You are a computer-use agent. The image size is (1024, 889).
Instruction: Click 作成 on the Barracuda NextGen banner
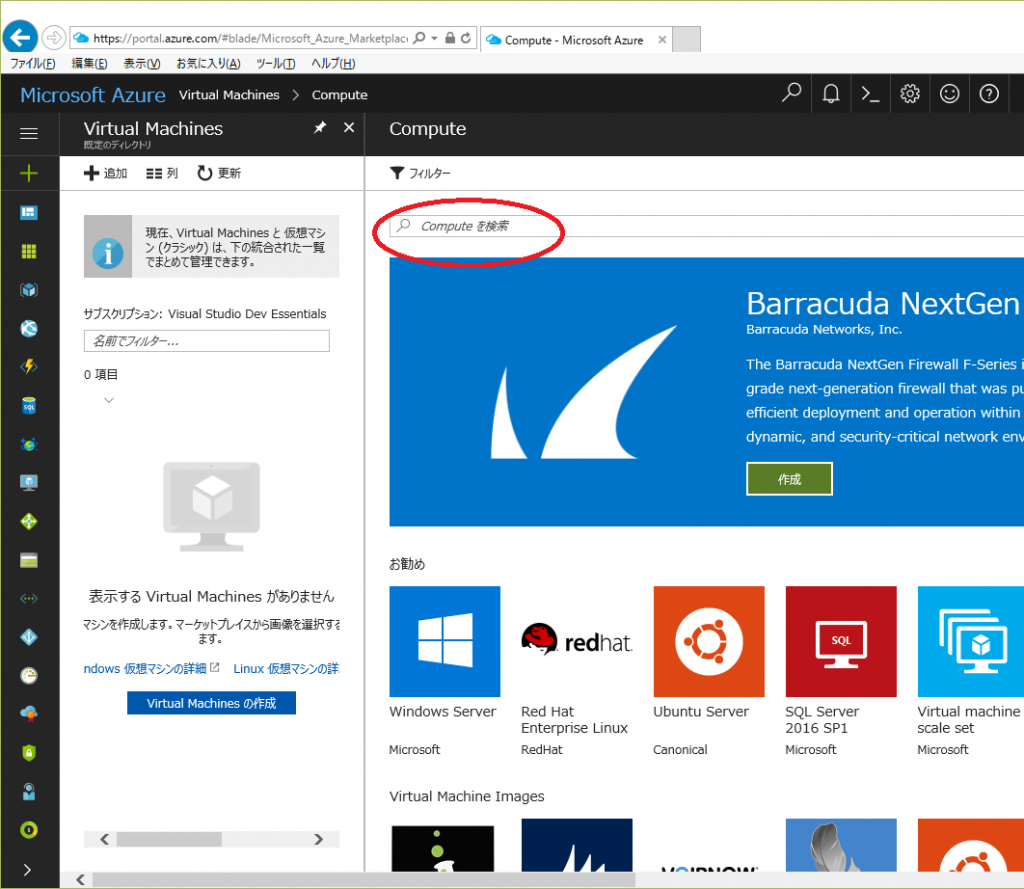pyautogui.click(x=789, y=479)
